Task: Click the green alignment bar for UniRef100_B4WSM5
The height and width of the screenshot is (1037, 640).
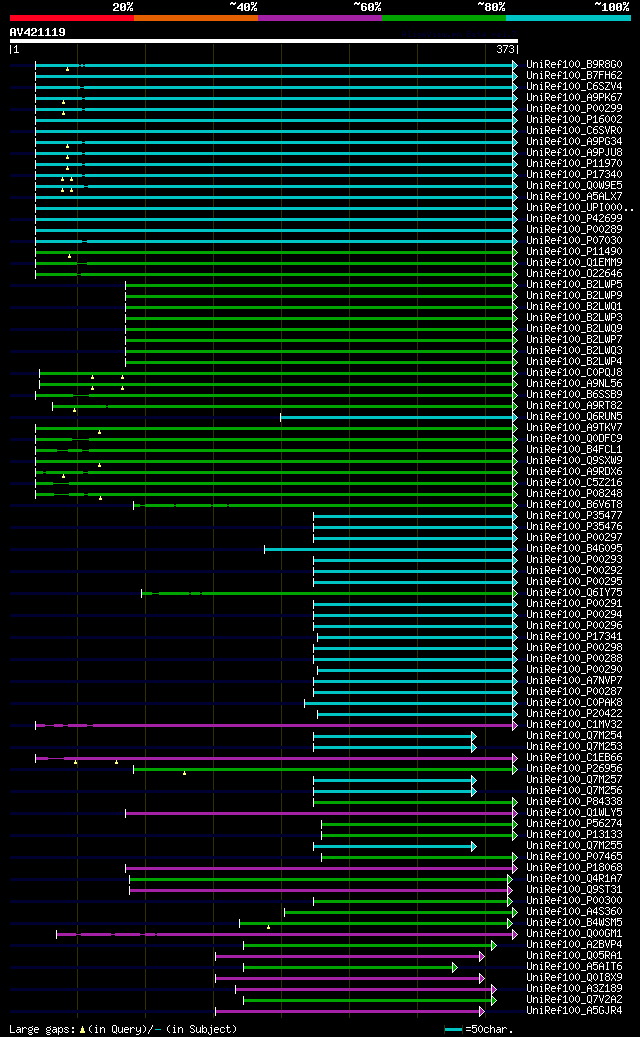Action: [x=376, y=922]
